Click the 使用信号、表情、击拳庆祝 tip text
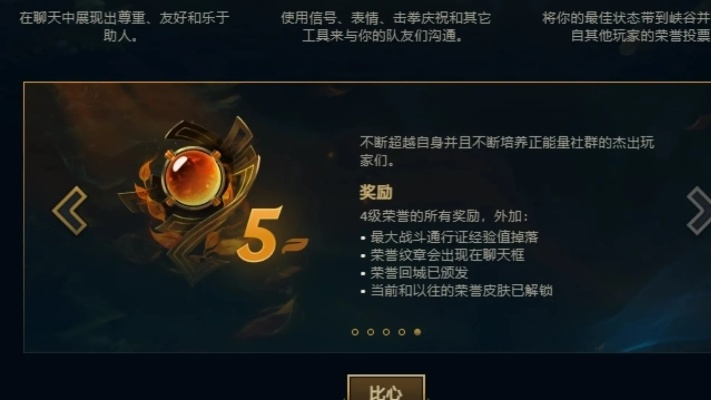The image size is (711, 400). click(x=386, y=27)
